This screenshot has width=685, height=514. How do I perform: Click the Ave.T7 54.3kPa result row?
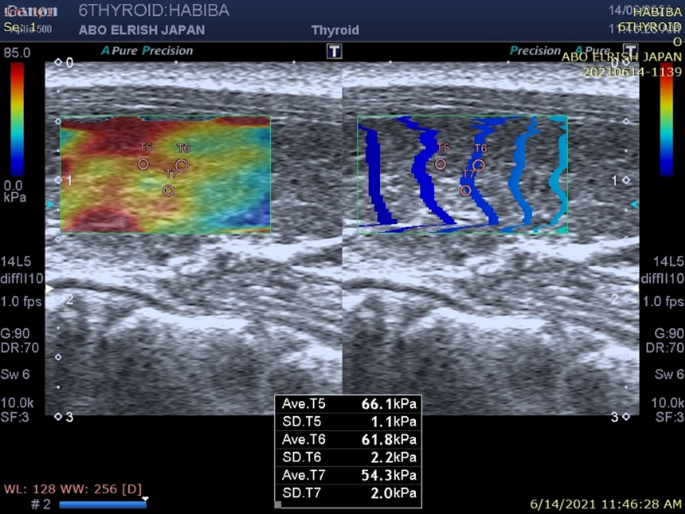pos(349,475)
